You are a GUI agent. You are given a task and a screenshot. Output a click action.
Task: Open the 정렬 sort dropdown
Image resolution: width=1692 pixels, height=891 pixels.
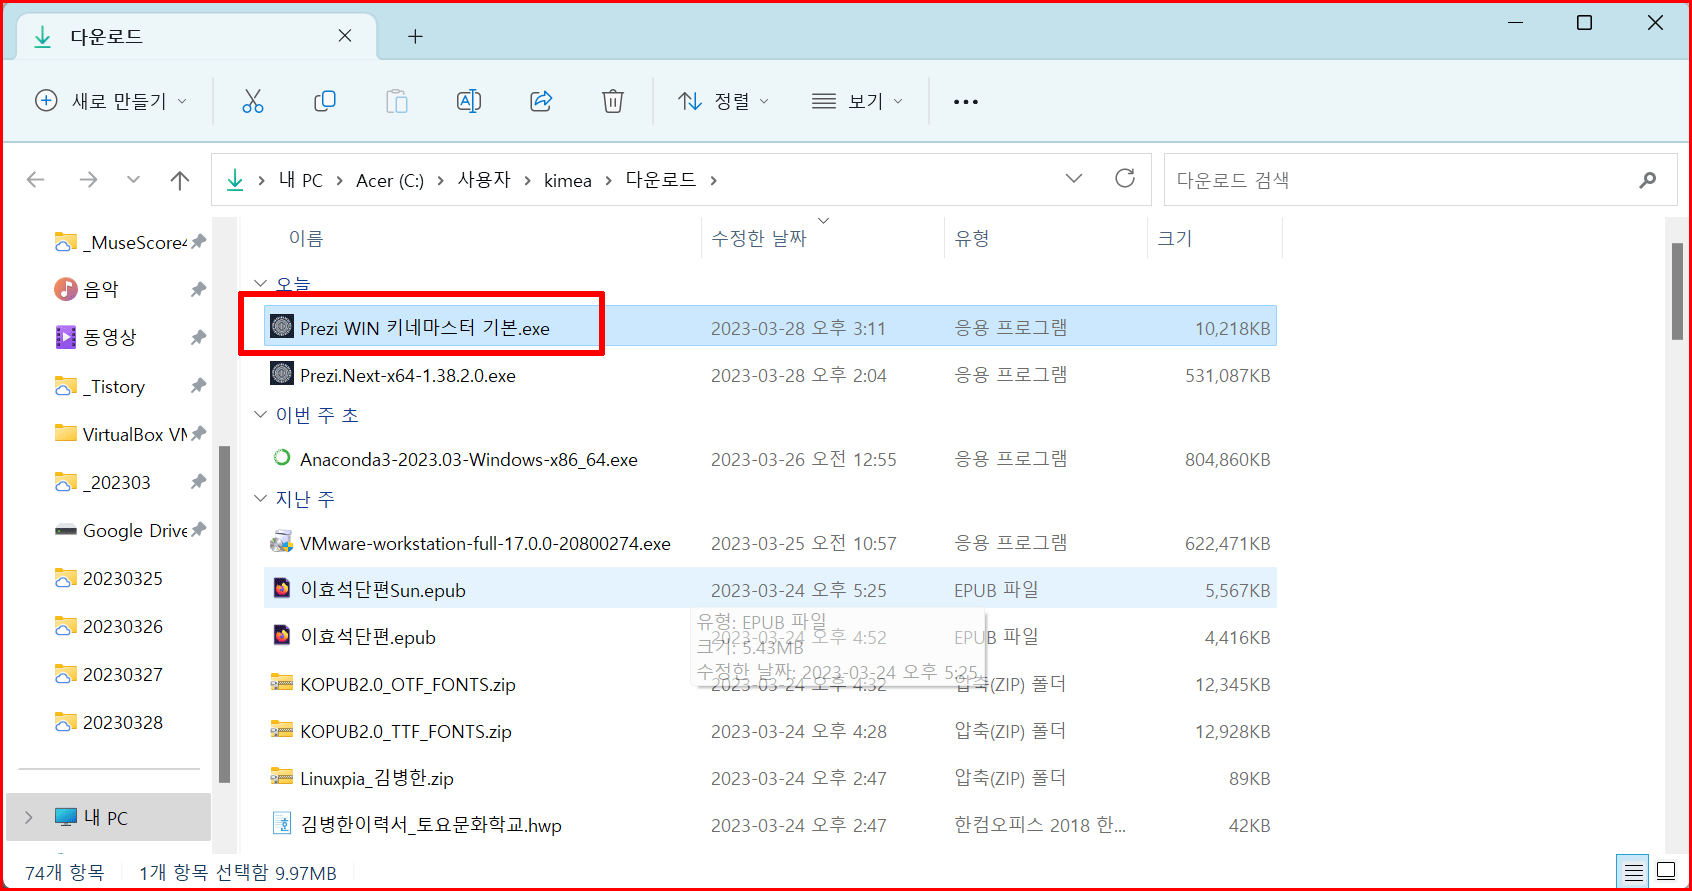pos(724,101)
